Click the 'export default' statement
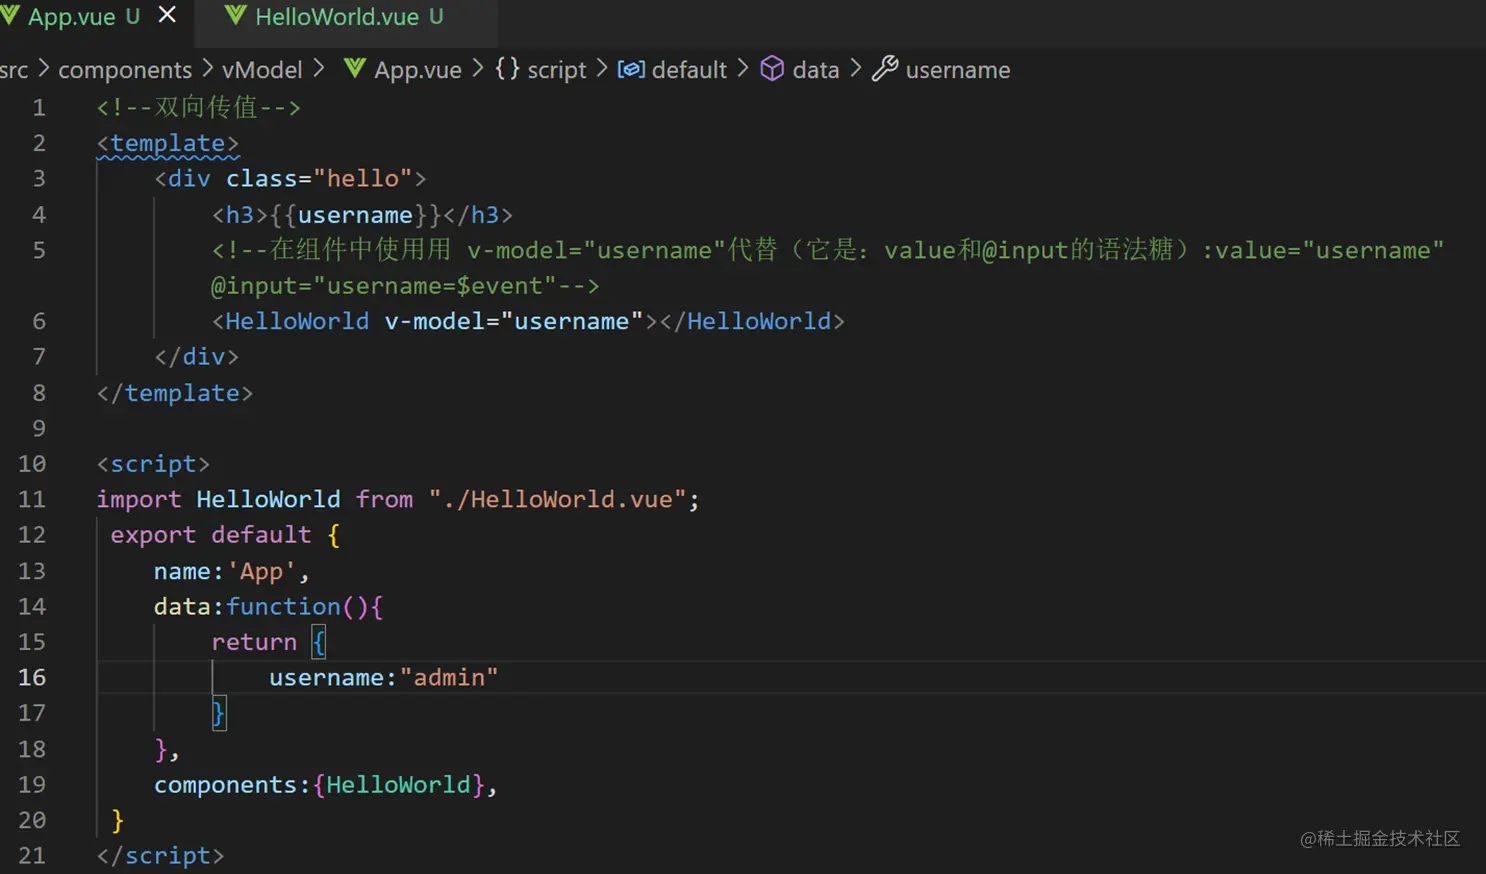1486x874 pixels. [211, 535]
